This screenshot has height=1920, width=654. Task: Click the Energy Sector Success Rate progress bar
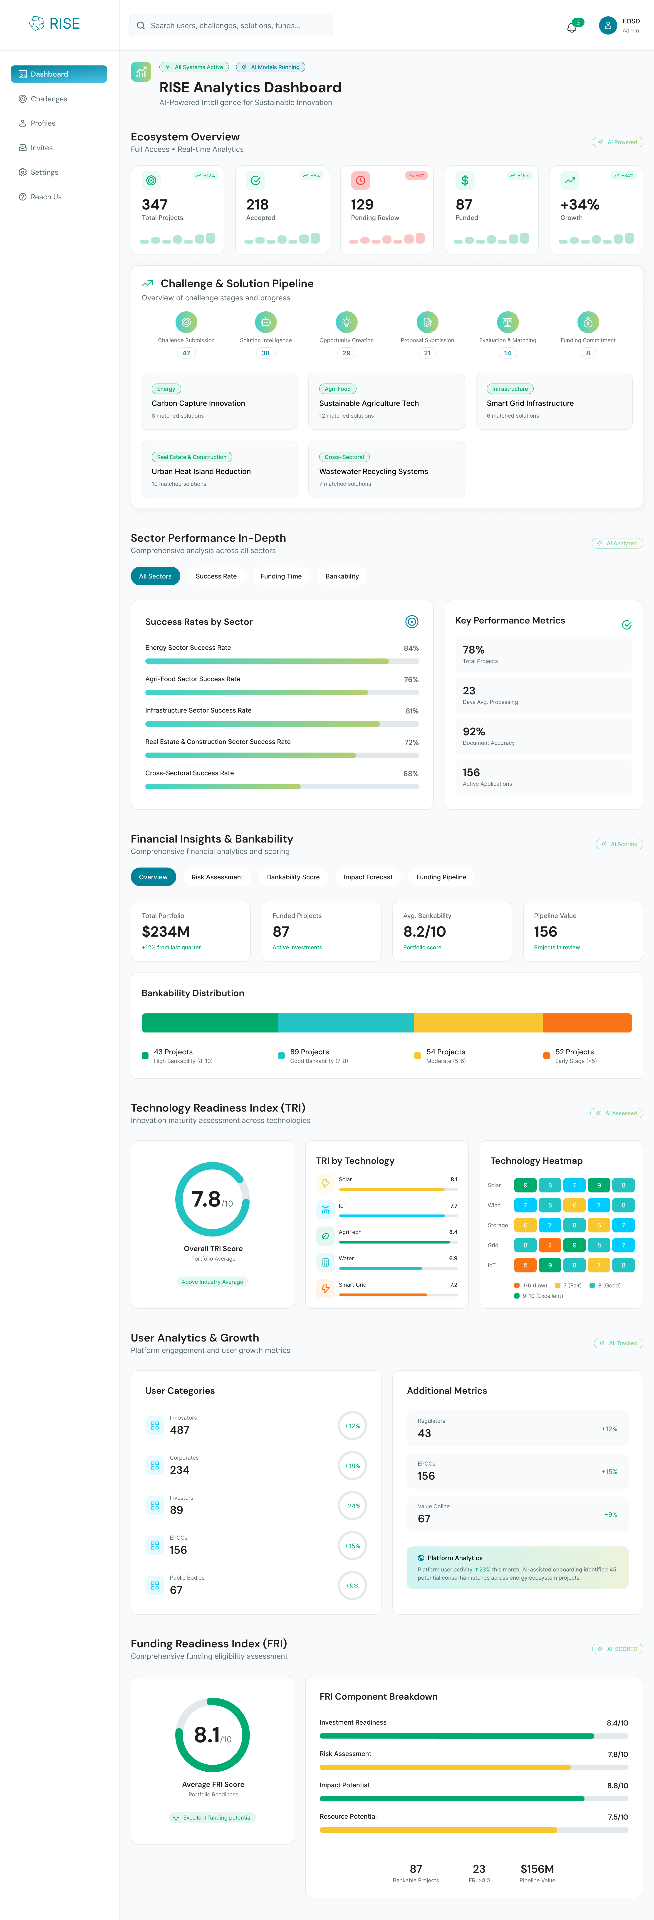pyautogui.click(x=282, y=661)
